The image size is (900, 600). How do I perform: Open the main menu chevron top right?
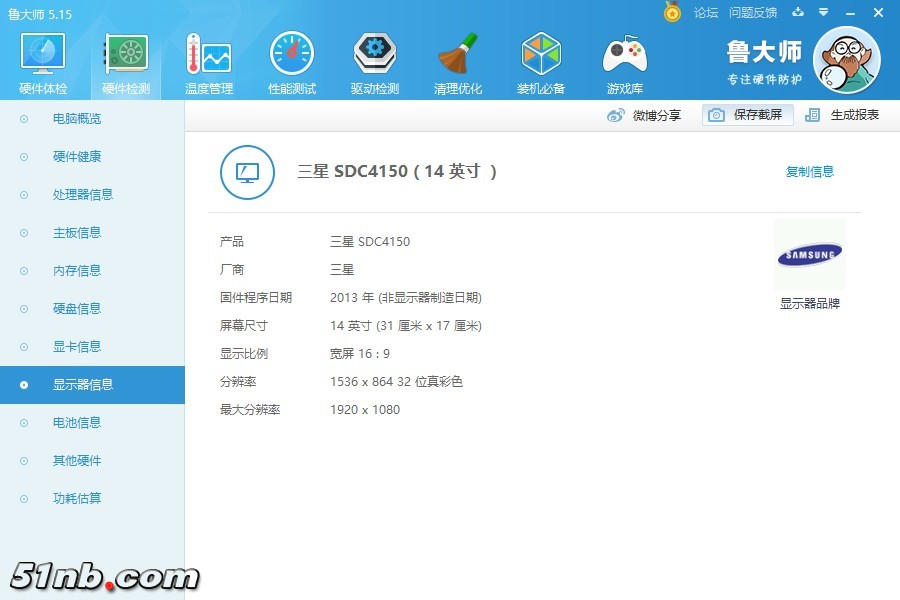[x=822, y=14]
